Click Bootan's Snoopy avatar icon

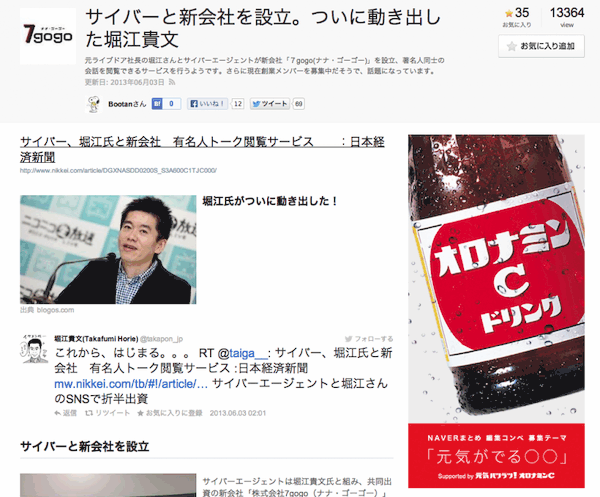96,104
